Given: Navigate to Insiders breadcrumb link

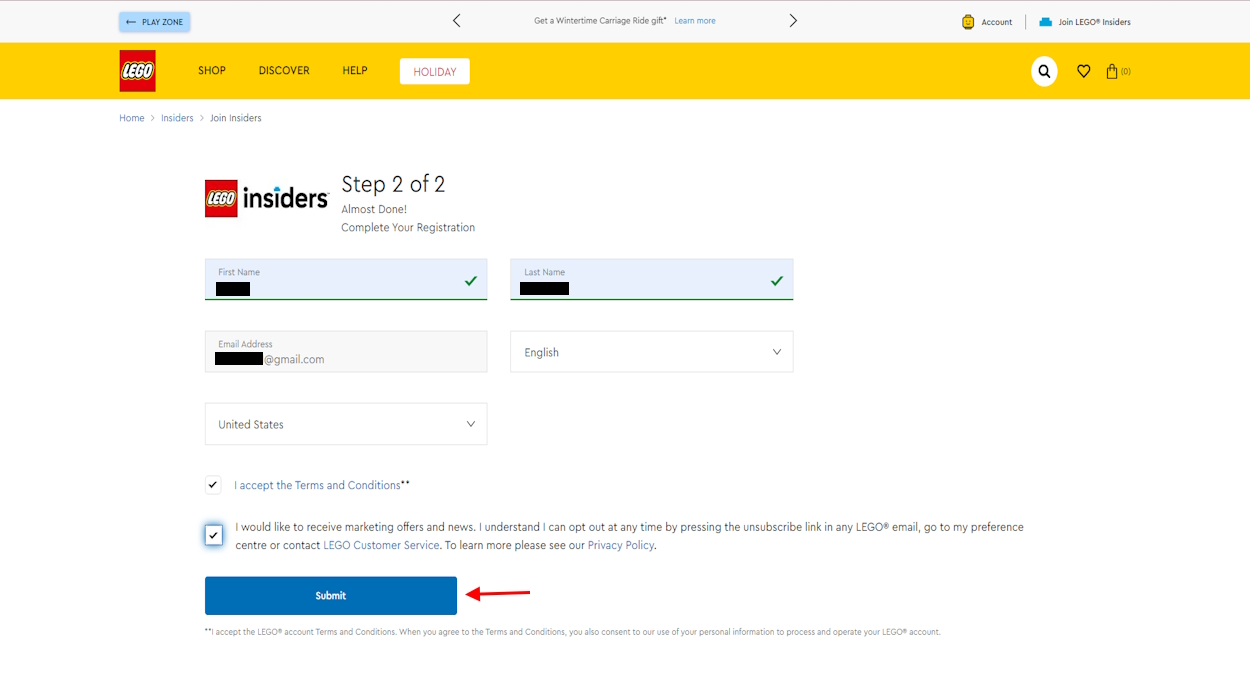Looking at the screenshot, I should pos(177,118).
